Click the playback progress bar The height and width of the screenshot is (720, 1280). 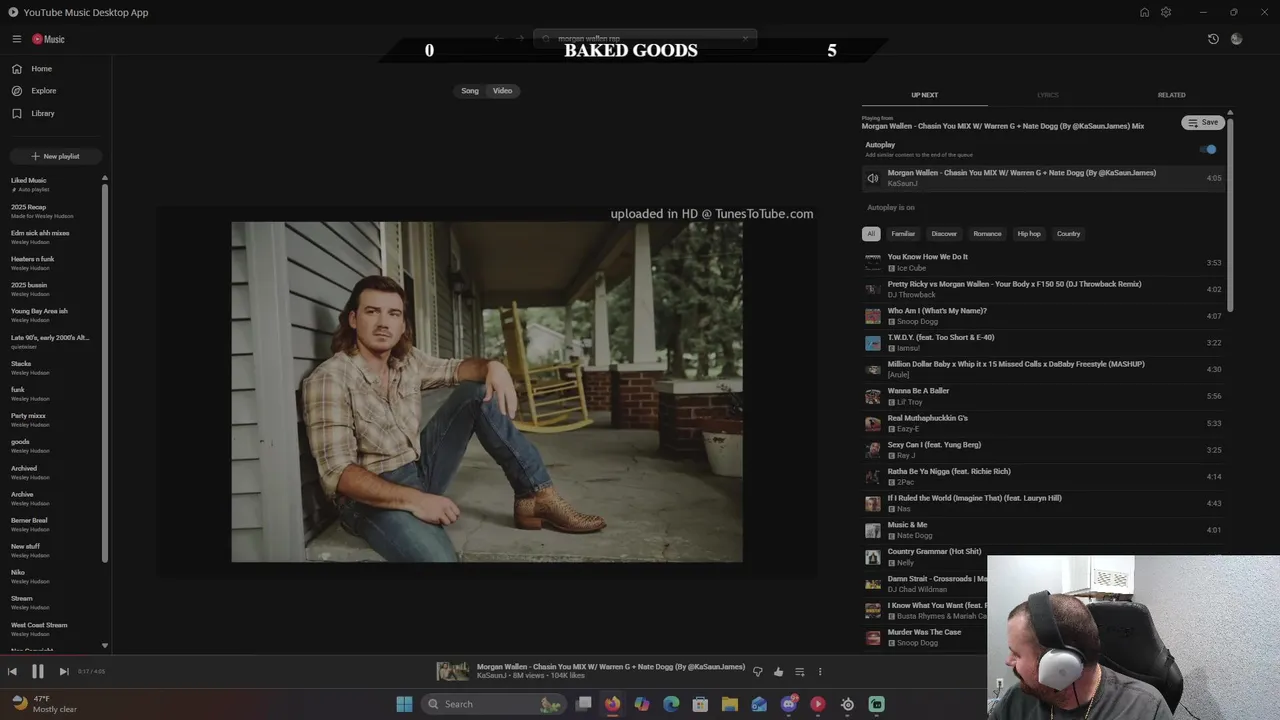coord(640,657)
